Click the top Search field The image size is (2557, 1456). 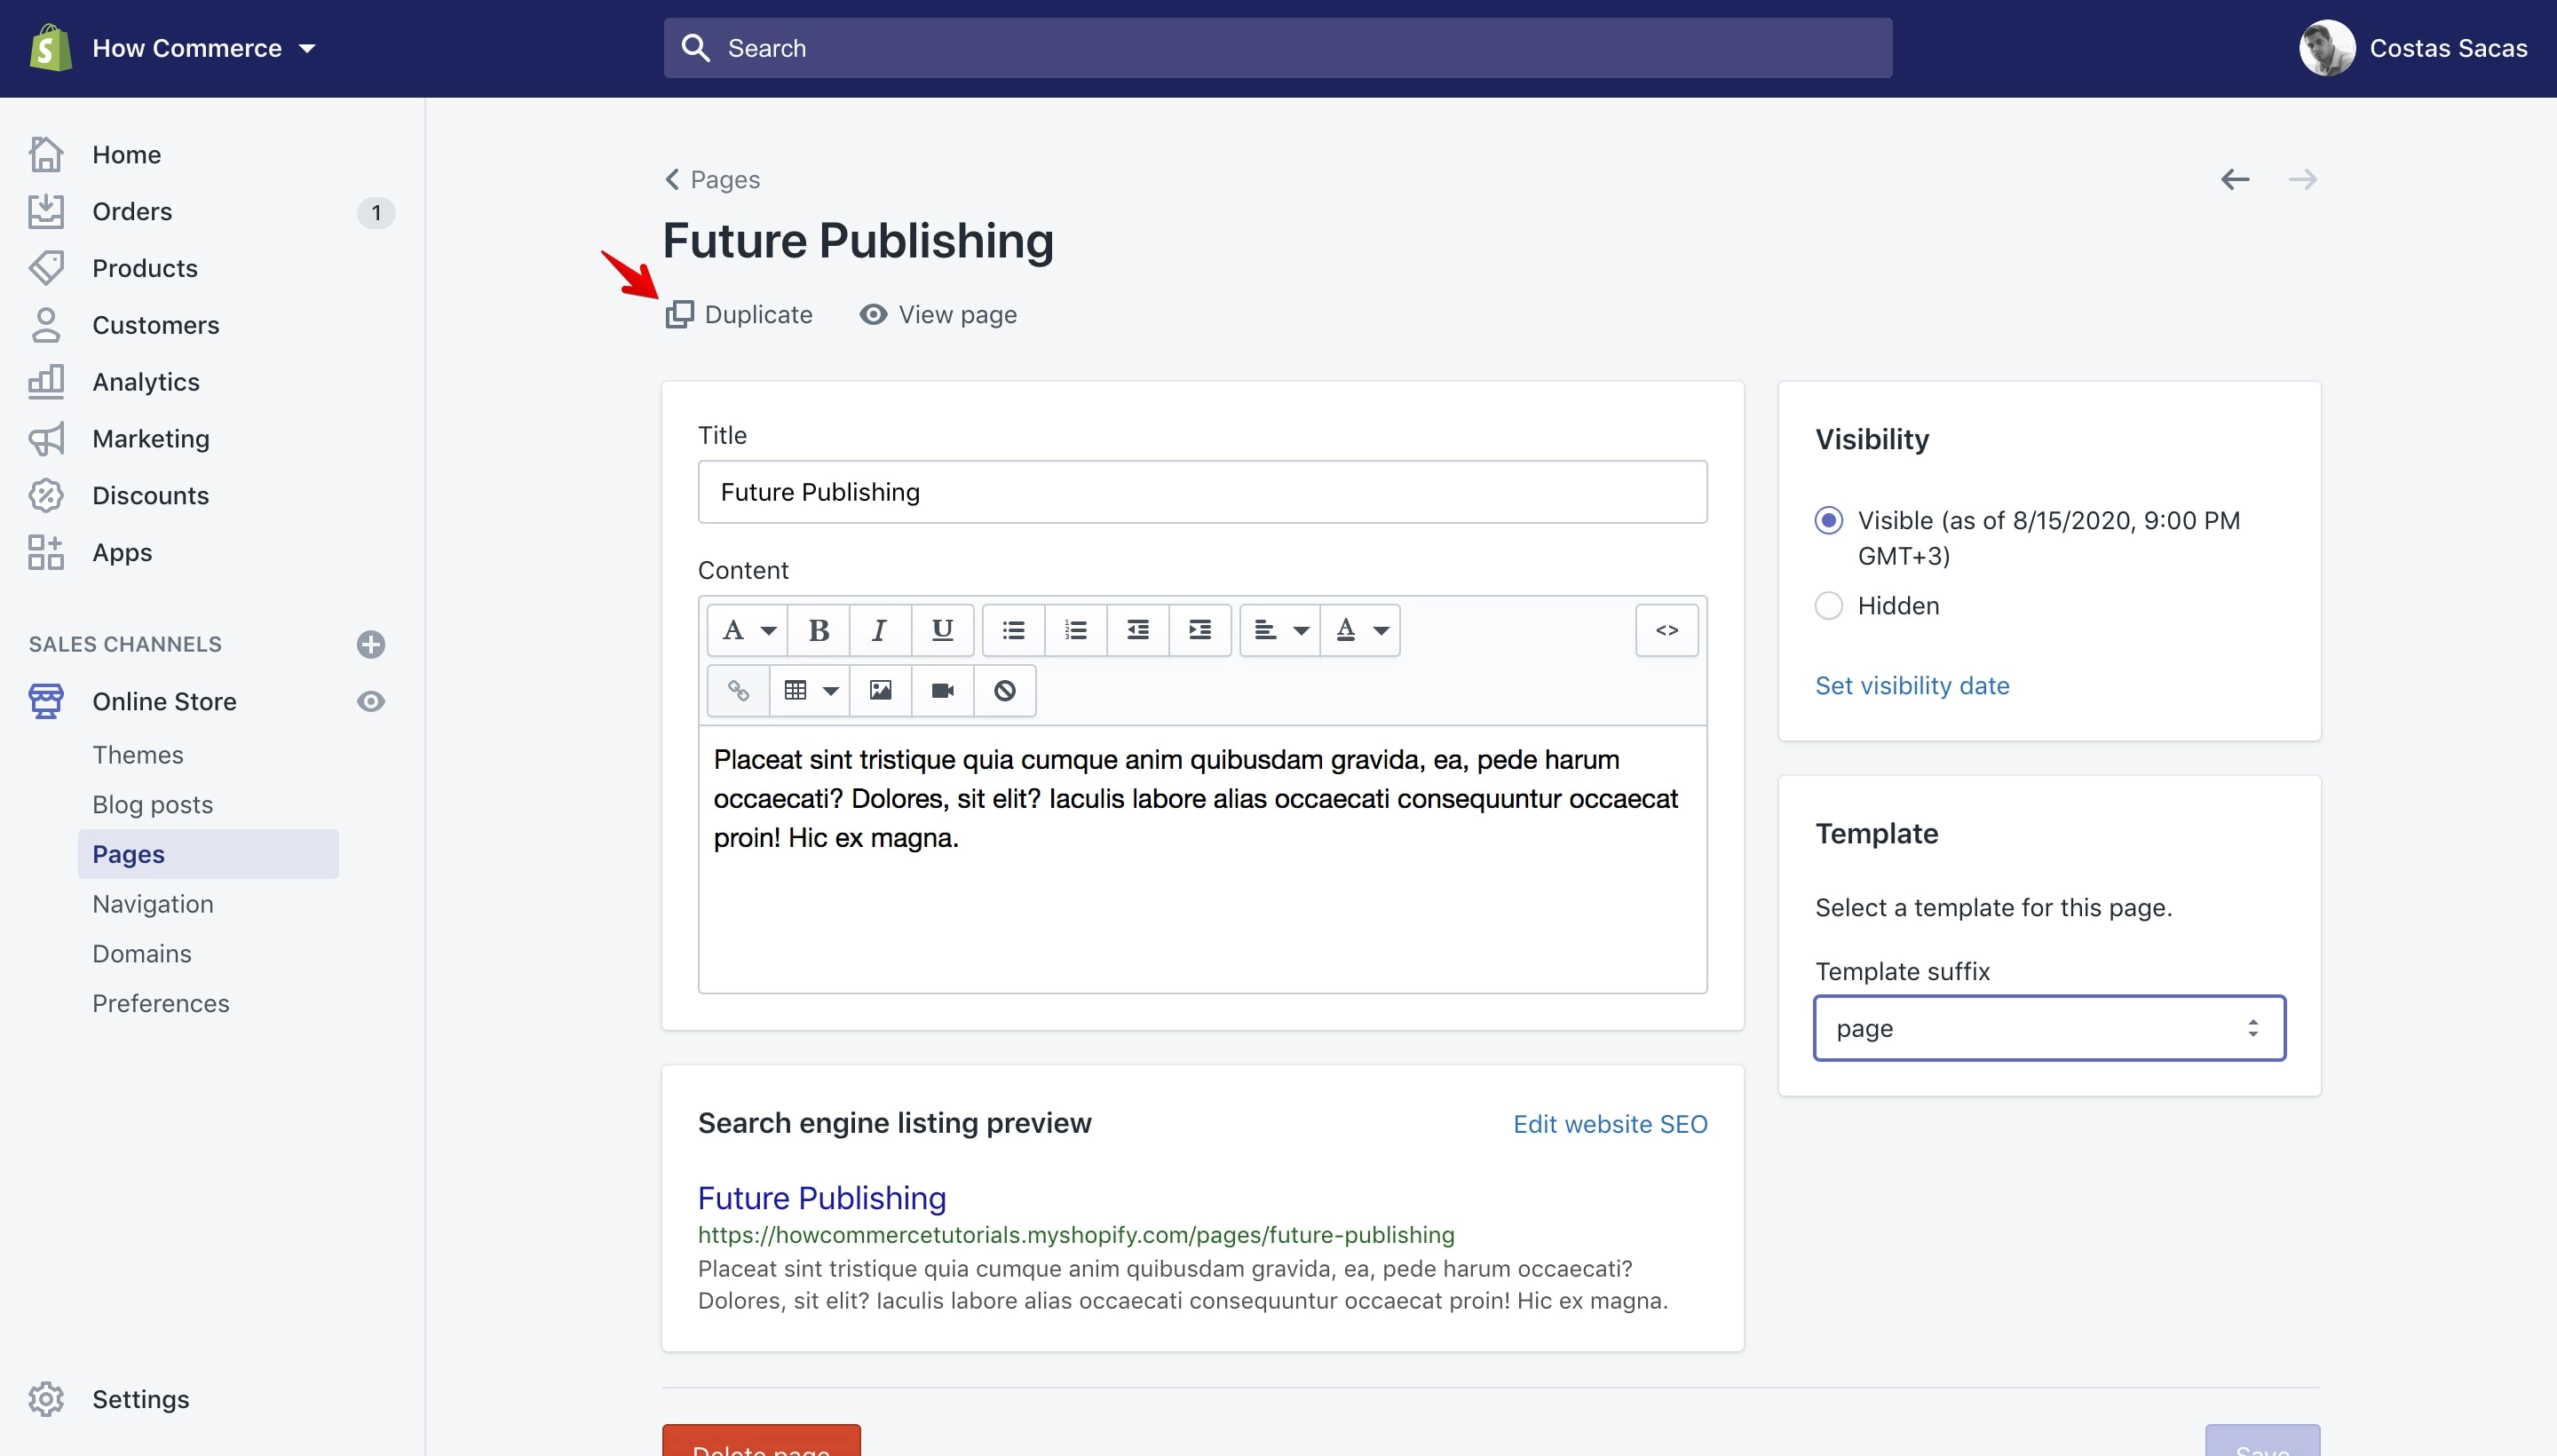[1277, 48]
